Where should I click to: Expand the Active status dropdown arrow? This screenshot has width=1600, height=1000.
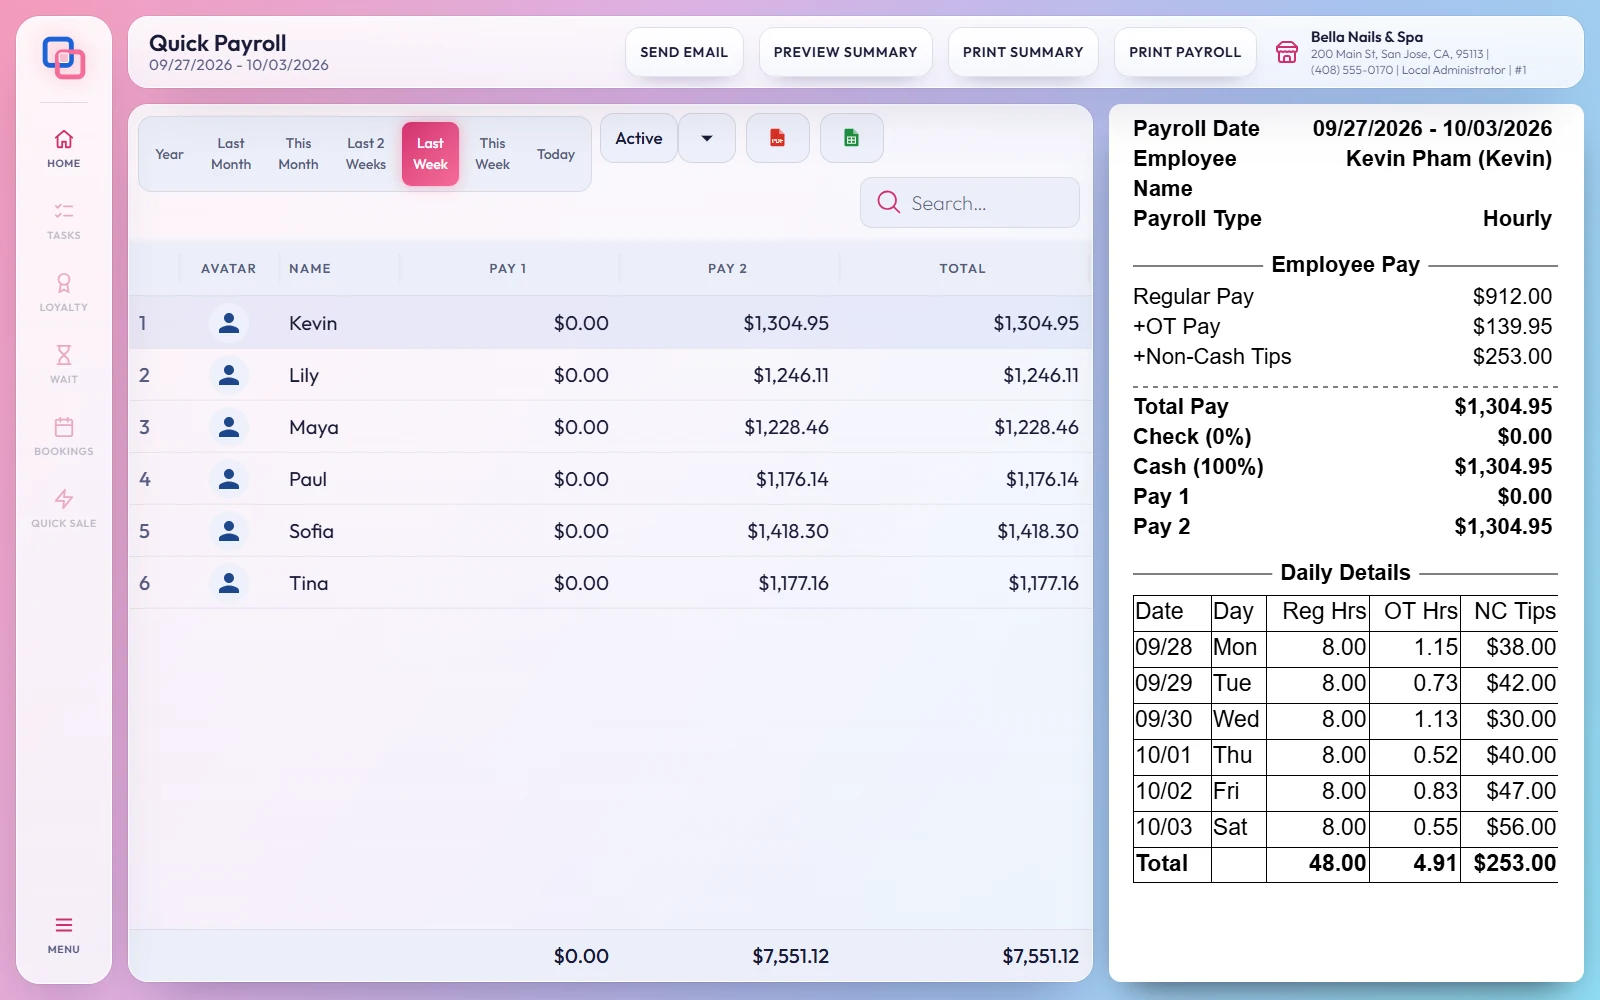(707, 138)
